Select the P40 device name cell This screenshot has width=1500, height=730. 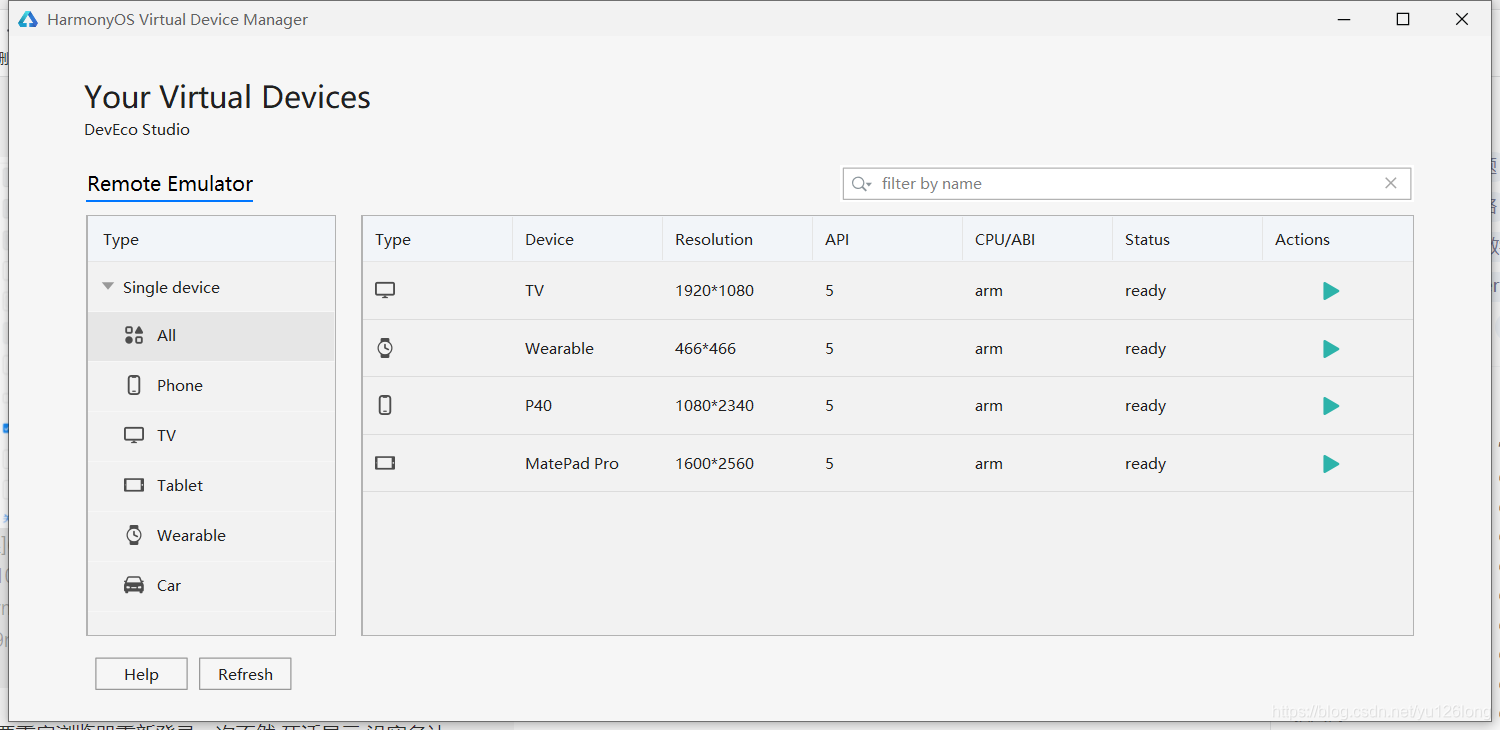click(x=538, y=406)
